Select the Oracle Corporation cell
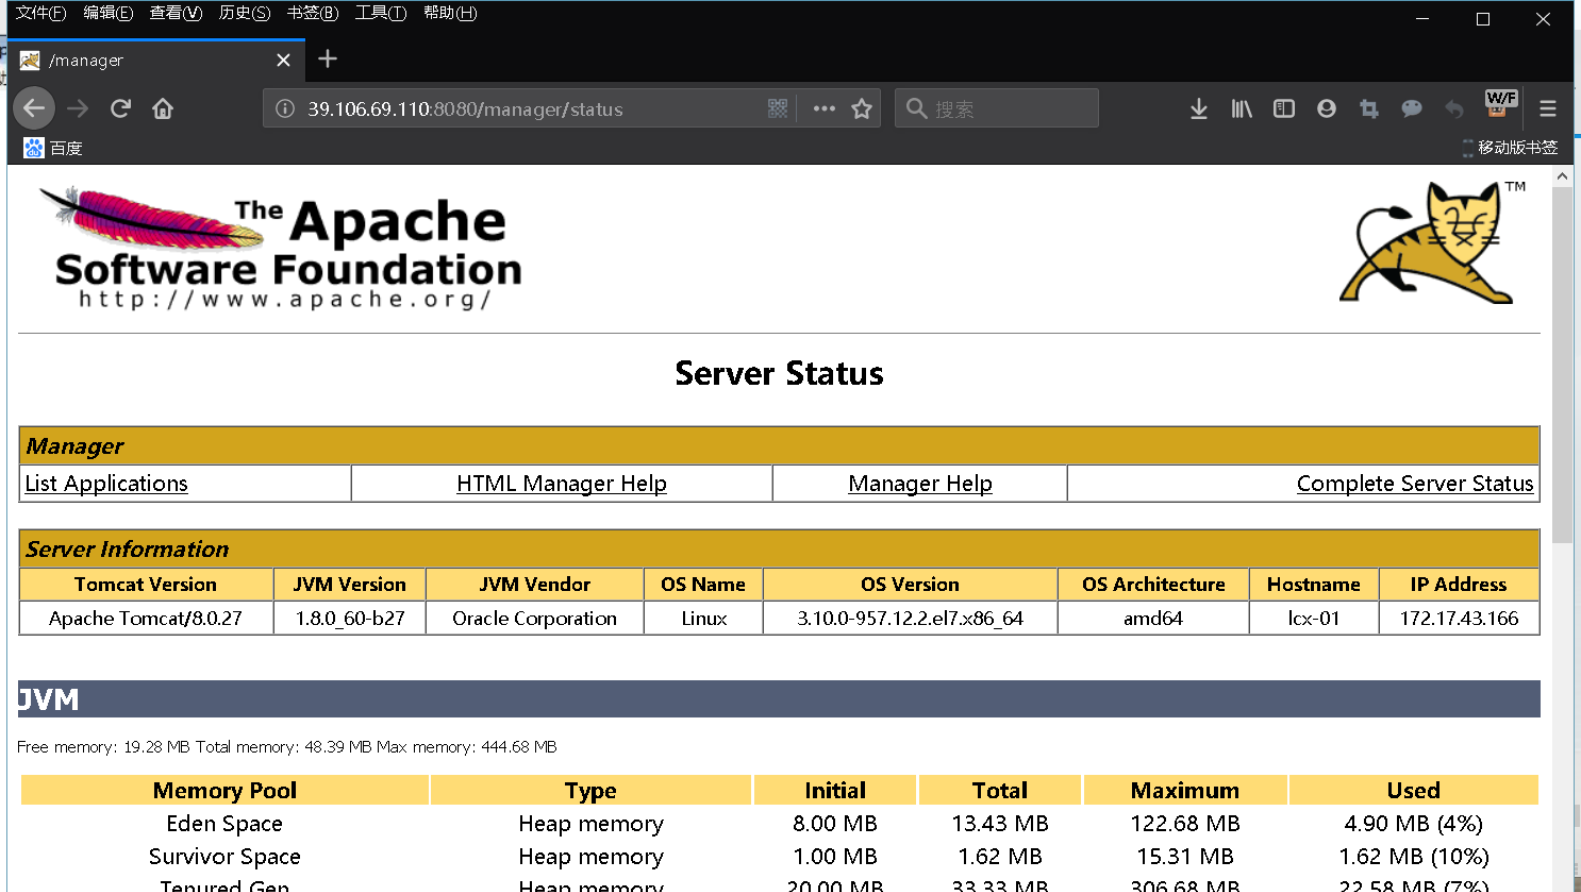Image resolution: width=1581 pixels, height=892 pixels. pyautogui.click(x=534, y=618)
